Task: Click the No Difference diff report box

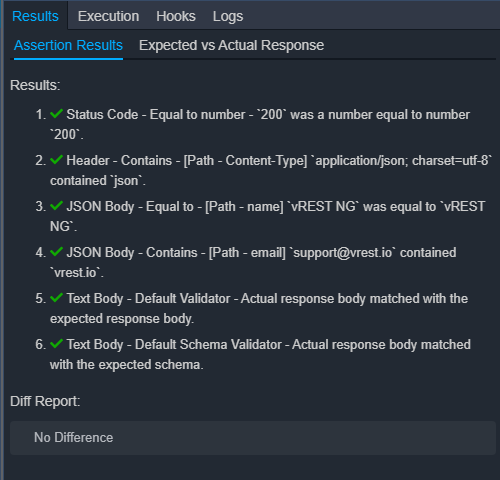Action: pyautogui.click(x=253, y=438)
